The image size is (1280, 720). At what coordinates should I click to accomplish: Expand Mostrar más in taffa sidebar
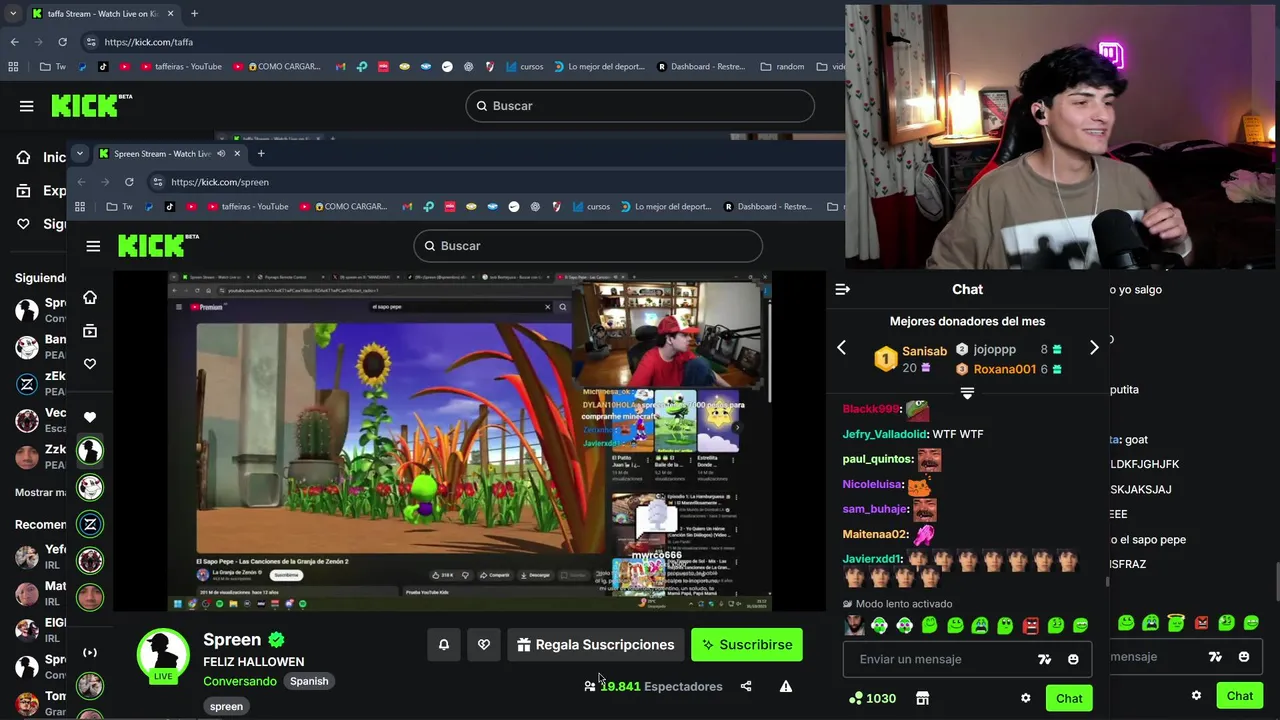pyautogui.click(x=40, y=493)
